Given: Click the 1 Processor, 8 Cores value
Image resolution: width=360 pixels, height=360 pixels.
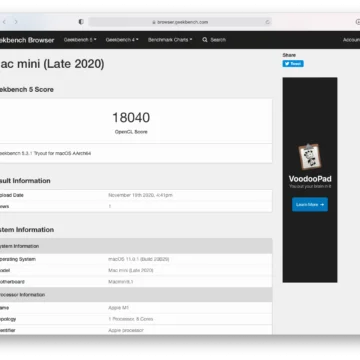Looking at the screenshot, I should coord(131,319).
